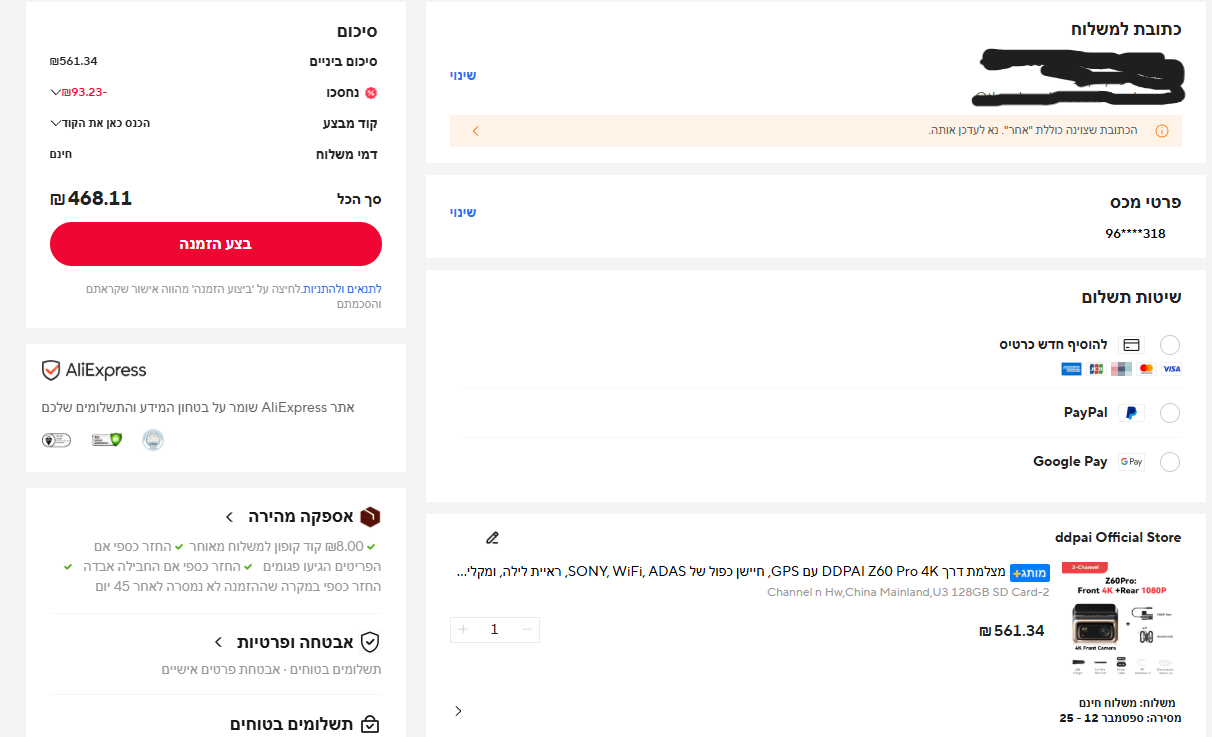The height and width of the screenshot is (737, 1212).
Task: Click the orange warning info icon in address banner
Action: [1162, 131]
